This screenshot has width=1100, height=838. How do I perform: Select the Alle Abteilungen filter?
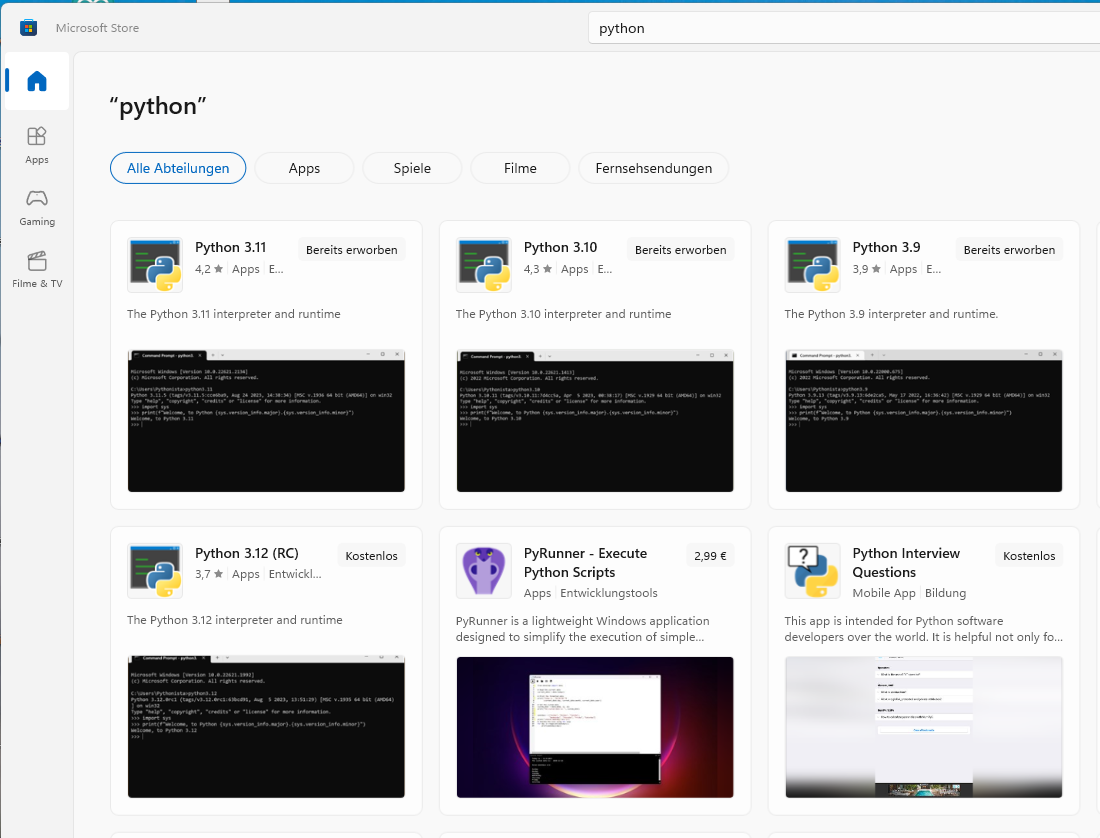[x=178, y=168]
